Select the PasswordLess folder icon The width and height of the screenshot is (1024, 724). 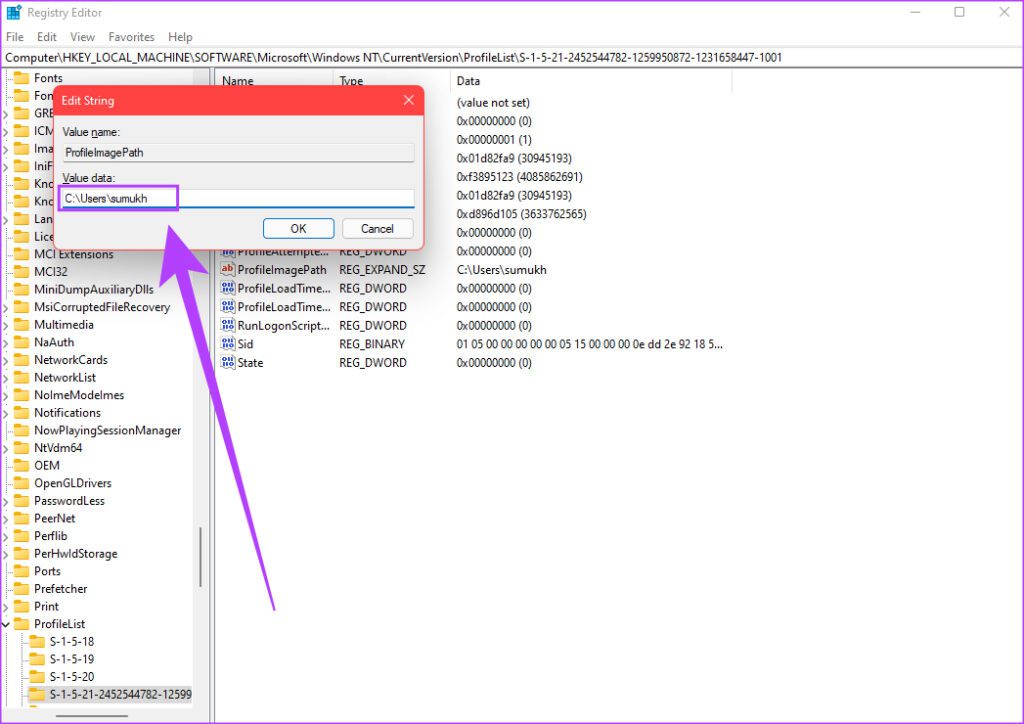point(22,501)
